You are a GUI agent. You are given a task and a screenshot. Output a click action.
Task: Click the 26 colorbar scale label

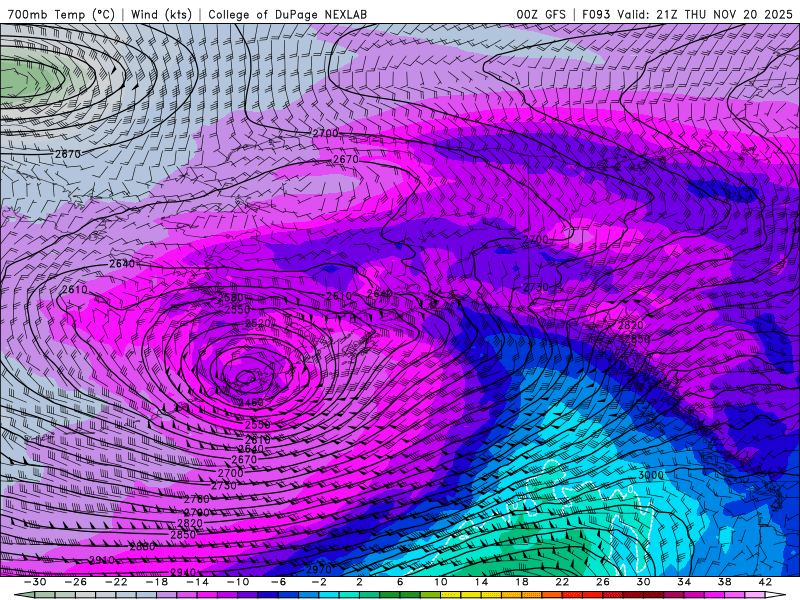click(603, 582)
